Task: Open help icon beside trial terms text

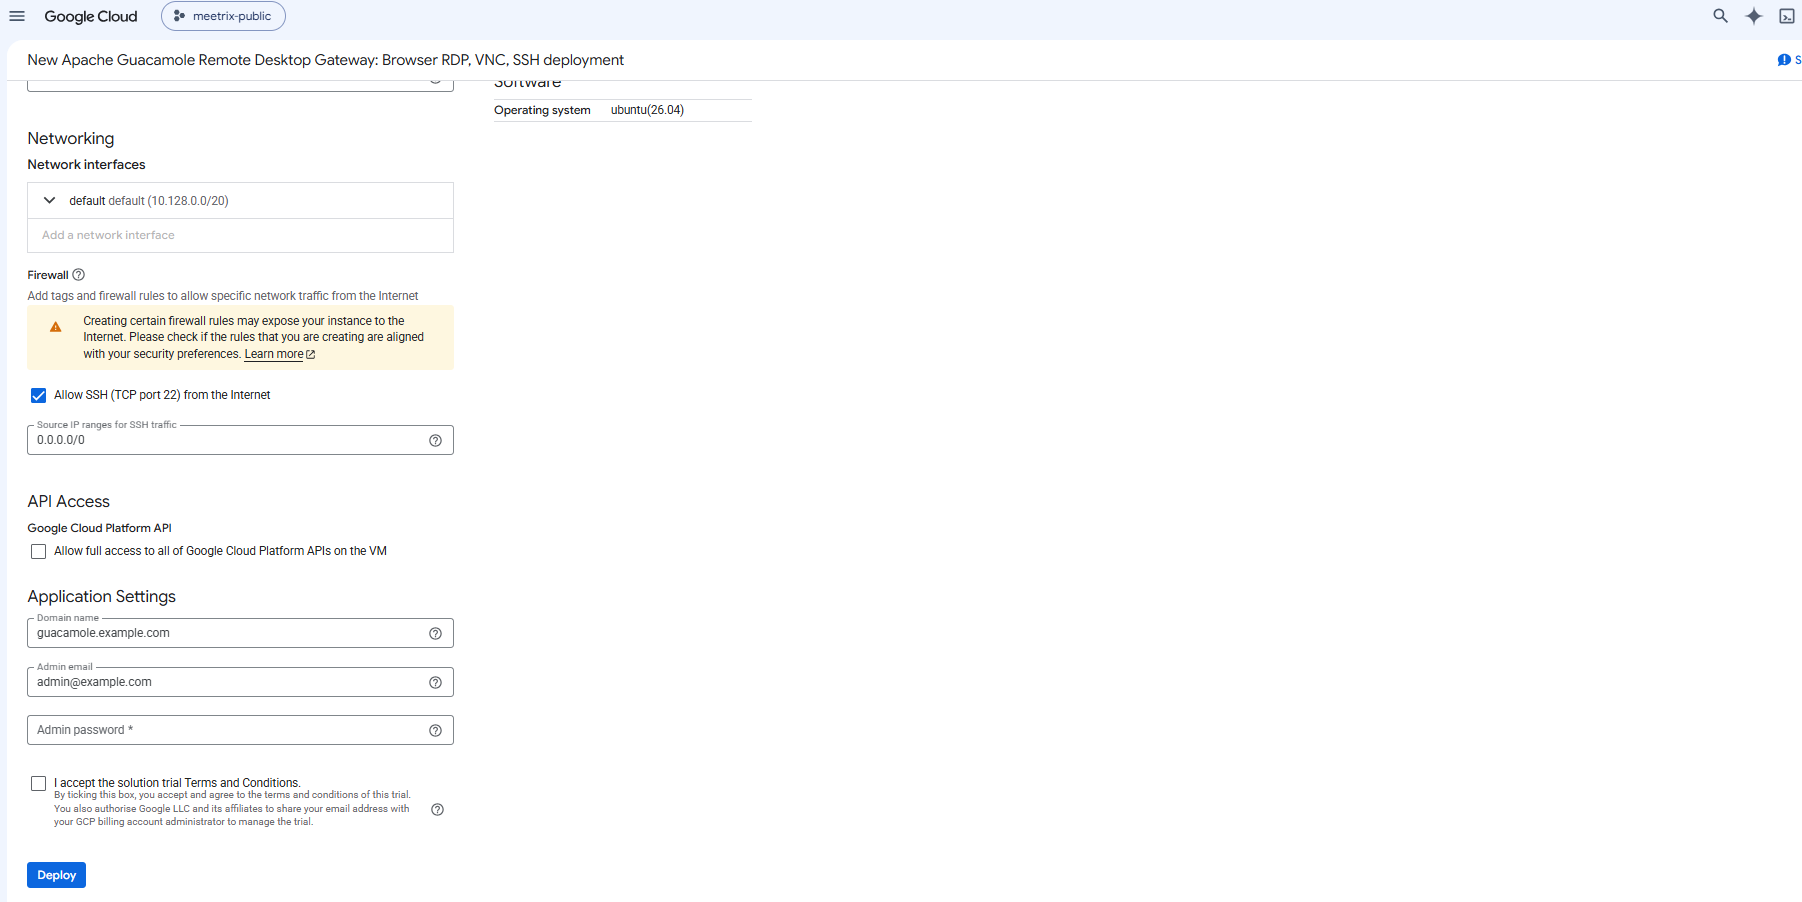Action: (x=437, y=809)
